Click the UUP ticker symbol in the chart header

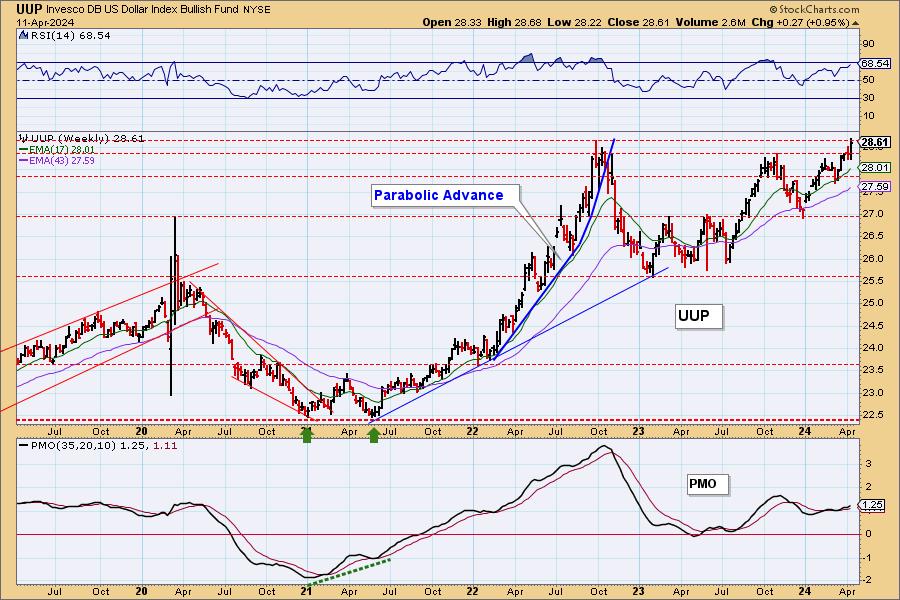(29, 9)
